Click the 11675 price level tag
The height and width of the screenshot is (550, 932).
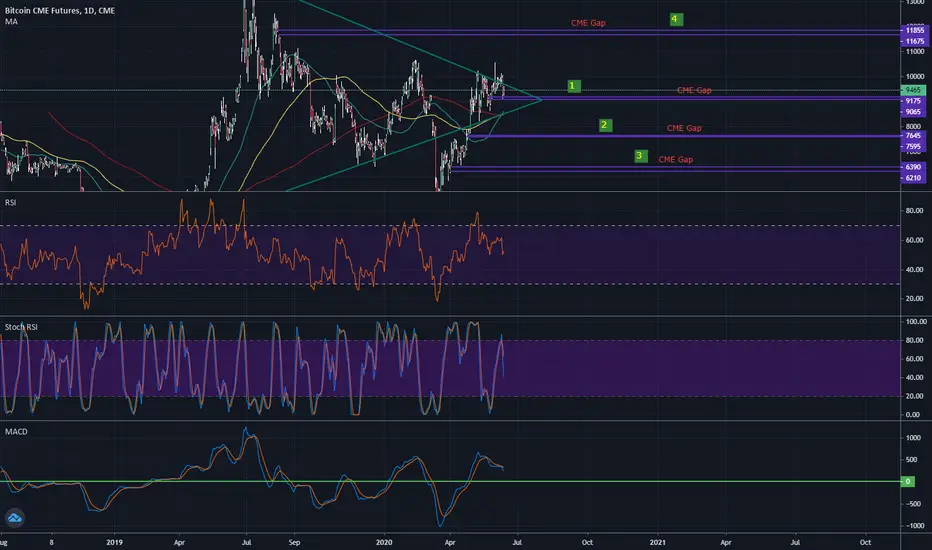pyautogui.click(x=914, y=41)
